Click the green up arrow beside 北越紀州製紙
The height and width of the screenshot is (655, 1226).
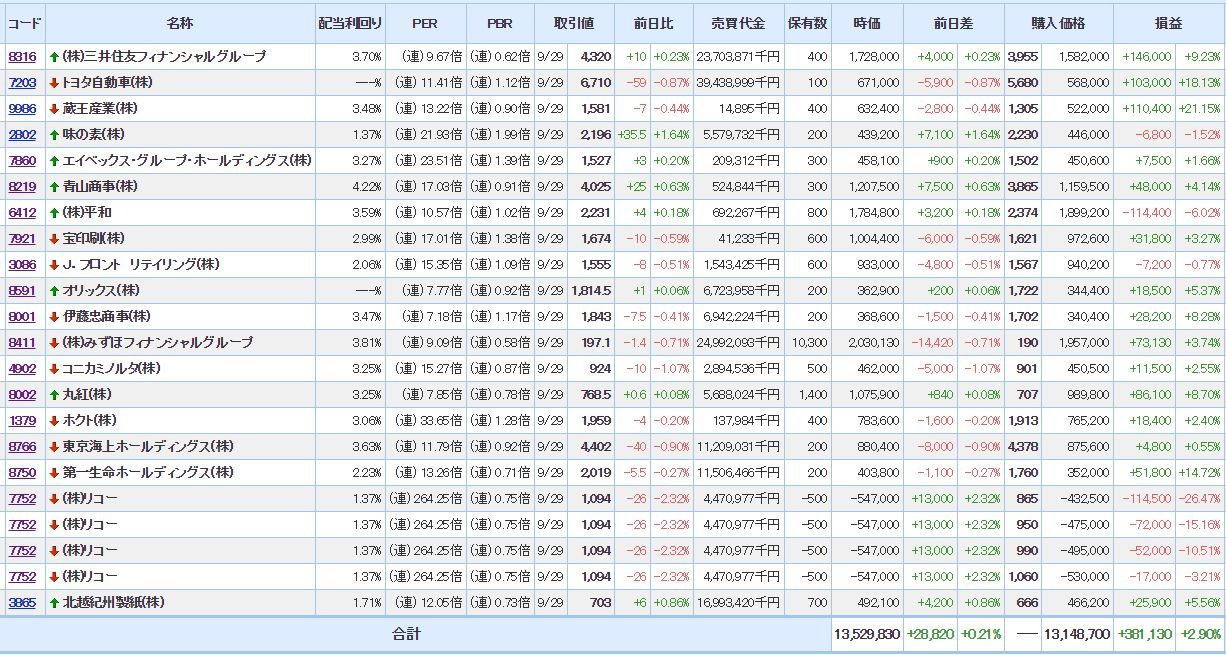click(x=54, y=603)
